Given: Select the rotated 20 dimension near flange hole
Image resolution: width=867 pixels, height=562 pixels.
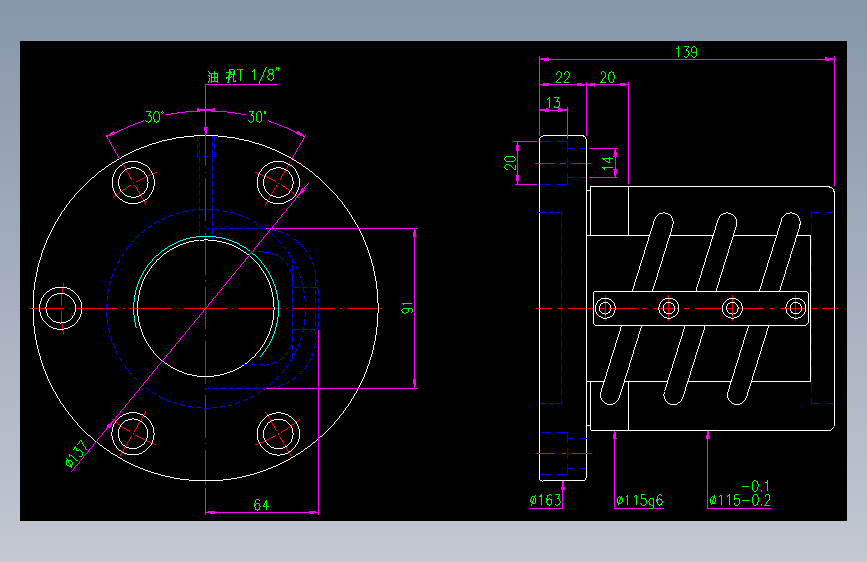Looking at the screenshot, I should pyautogui.click(x=510, y=163).
